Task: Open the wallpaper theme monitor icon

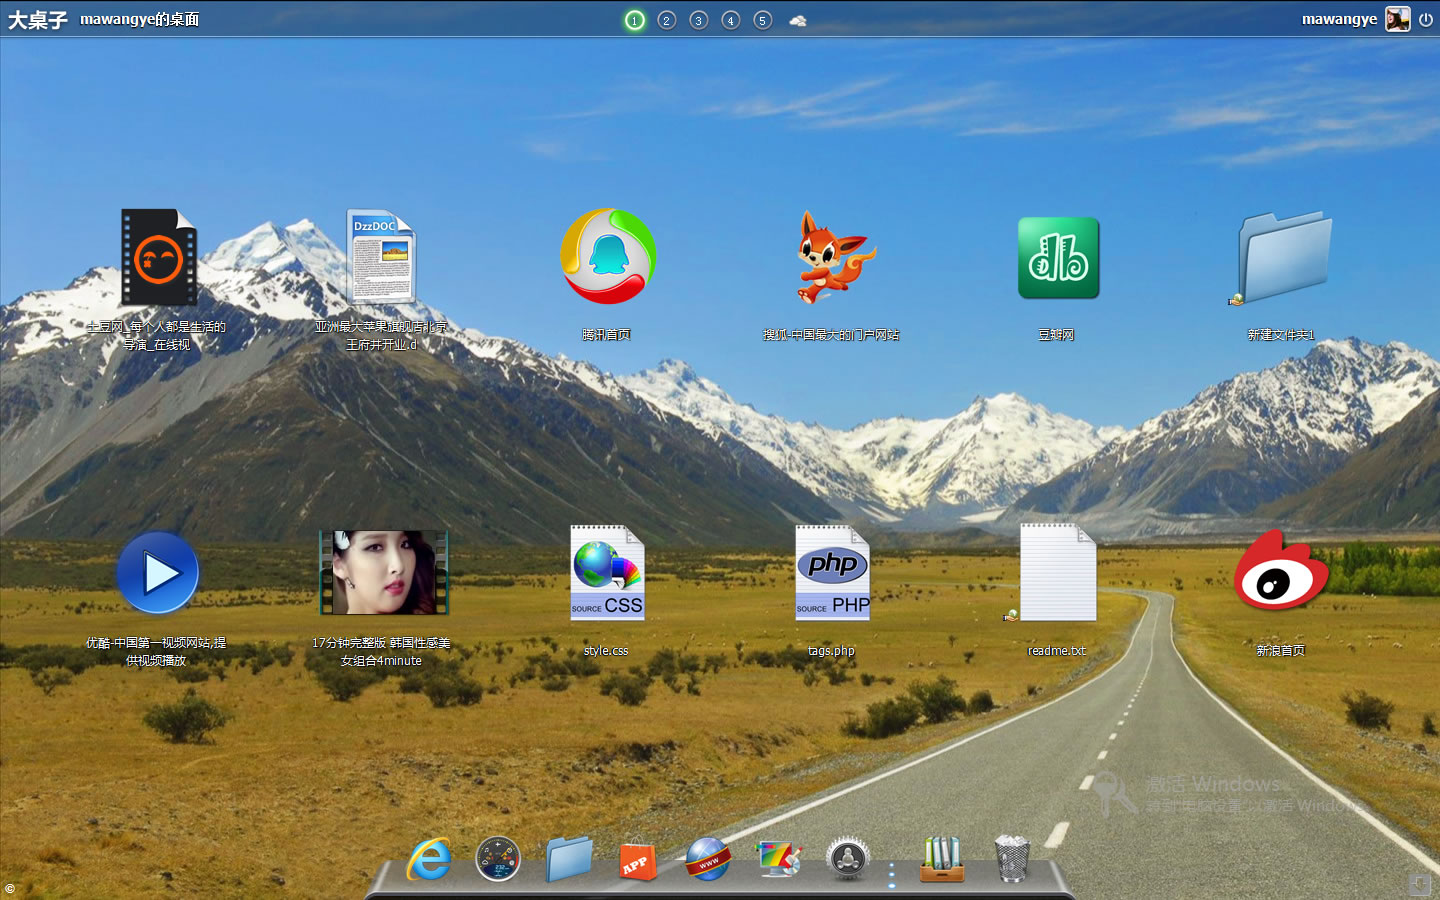Action: click(779, 858)
